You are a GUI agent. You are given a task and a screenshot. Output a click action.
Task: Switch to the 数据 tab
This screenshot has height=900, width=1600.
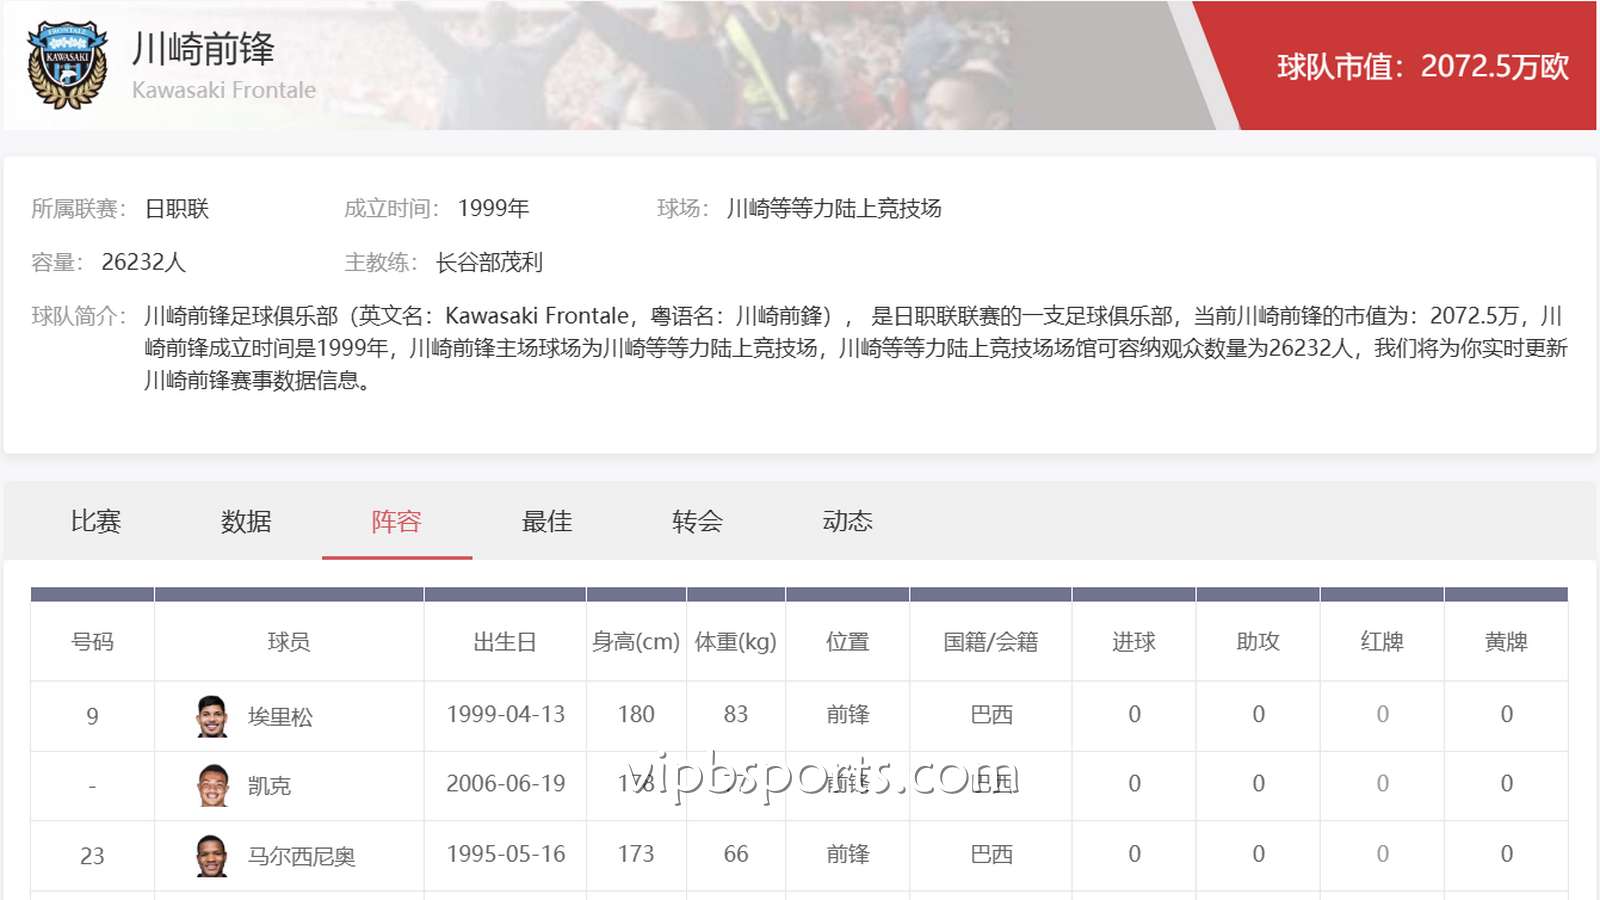tap(246, 521)
